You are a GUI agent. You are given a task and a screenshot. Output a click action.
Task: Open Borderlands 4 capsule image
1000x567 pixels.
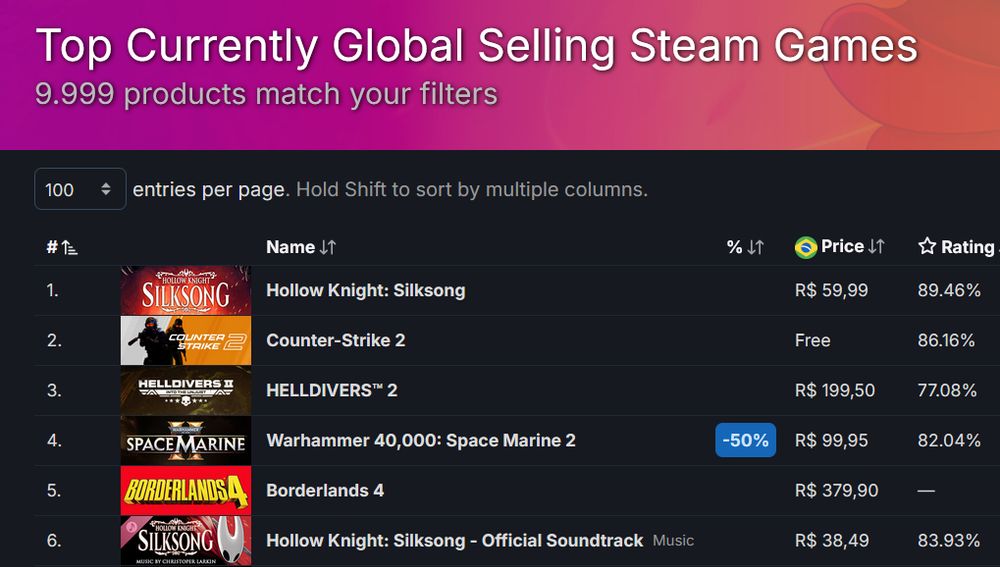coord(186,490)
